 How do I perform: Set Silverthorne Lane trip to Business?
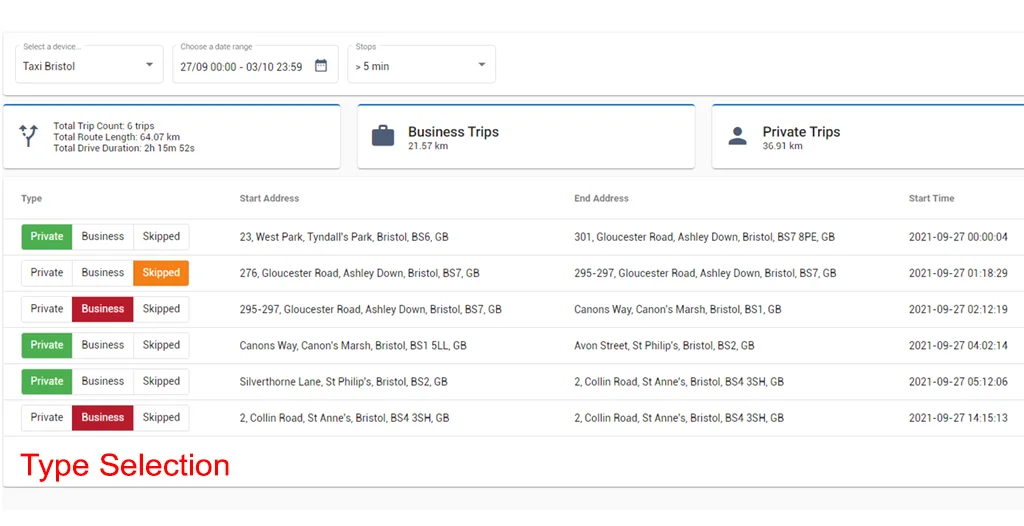103,381
